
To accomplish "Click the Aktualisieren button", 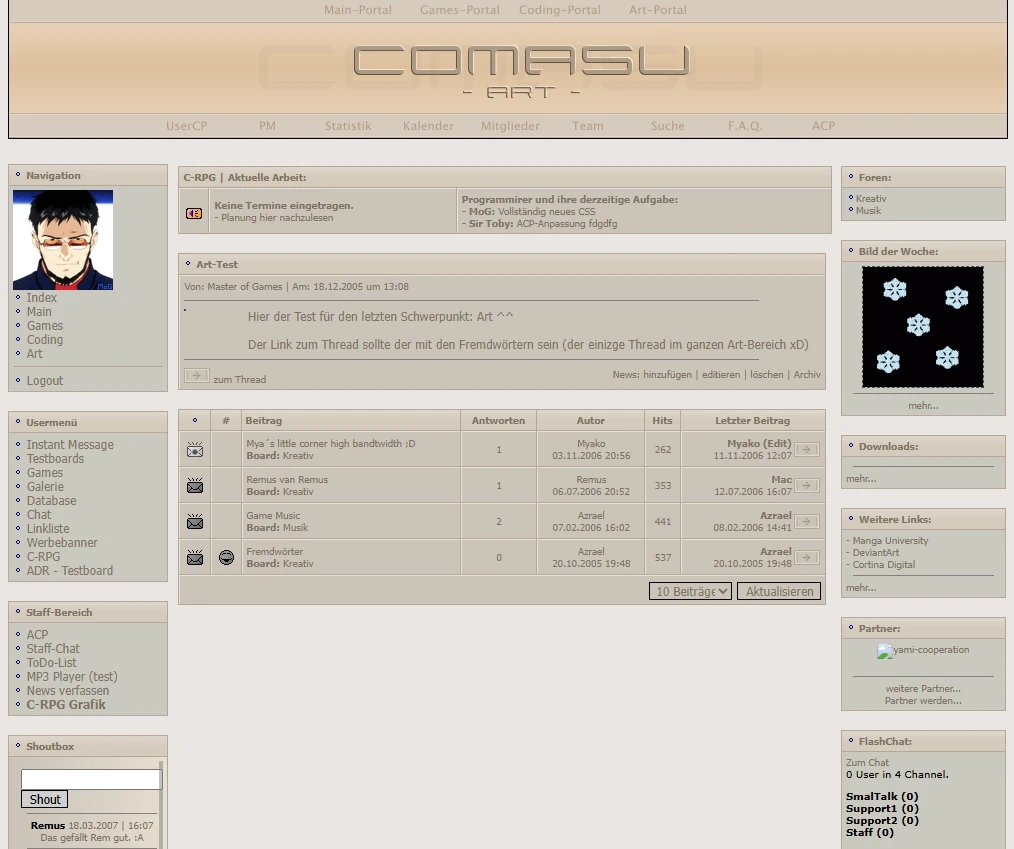I will [x=779, y=591].
